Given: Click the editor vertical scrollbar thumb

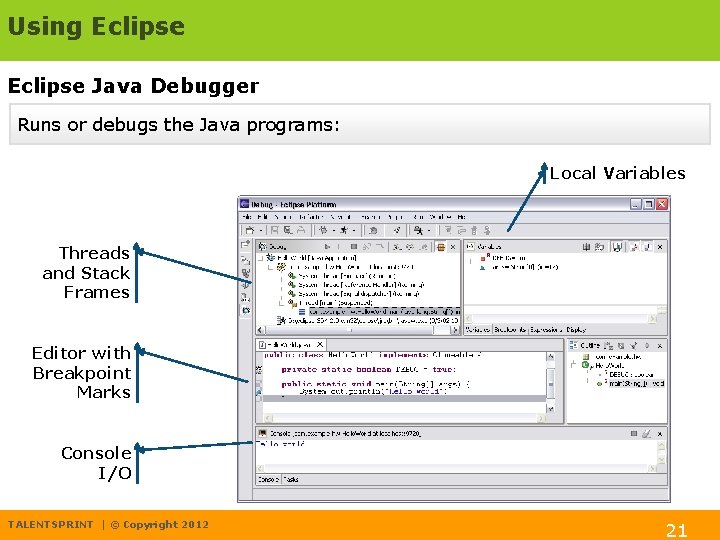Looking at the screenshot, I should pos(551,383).
